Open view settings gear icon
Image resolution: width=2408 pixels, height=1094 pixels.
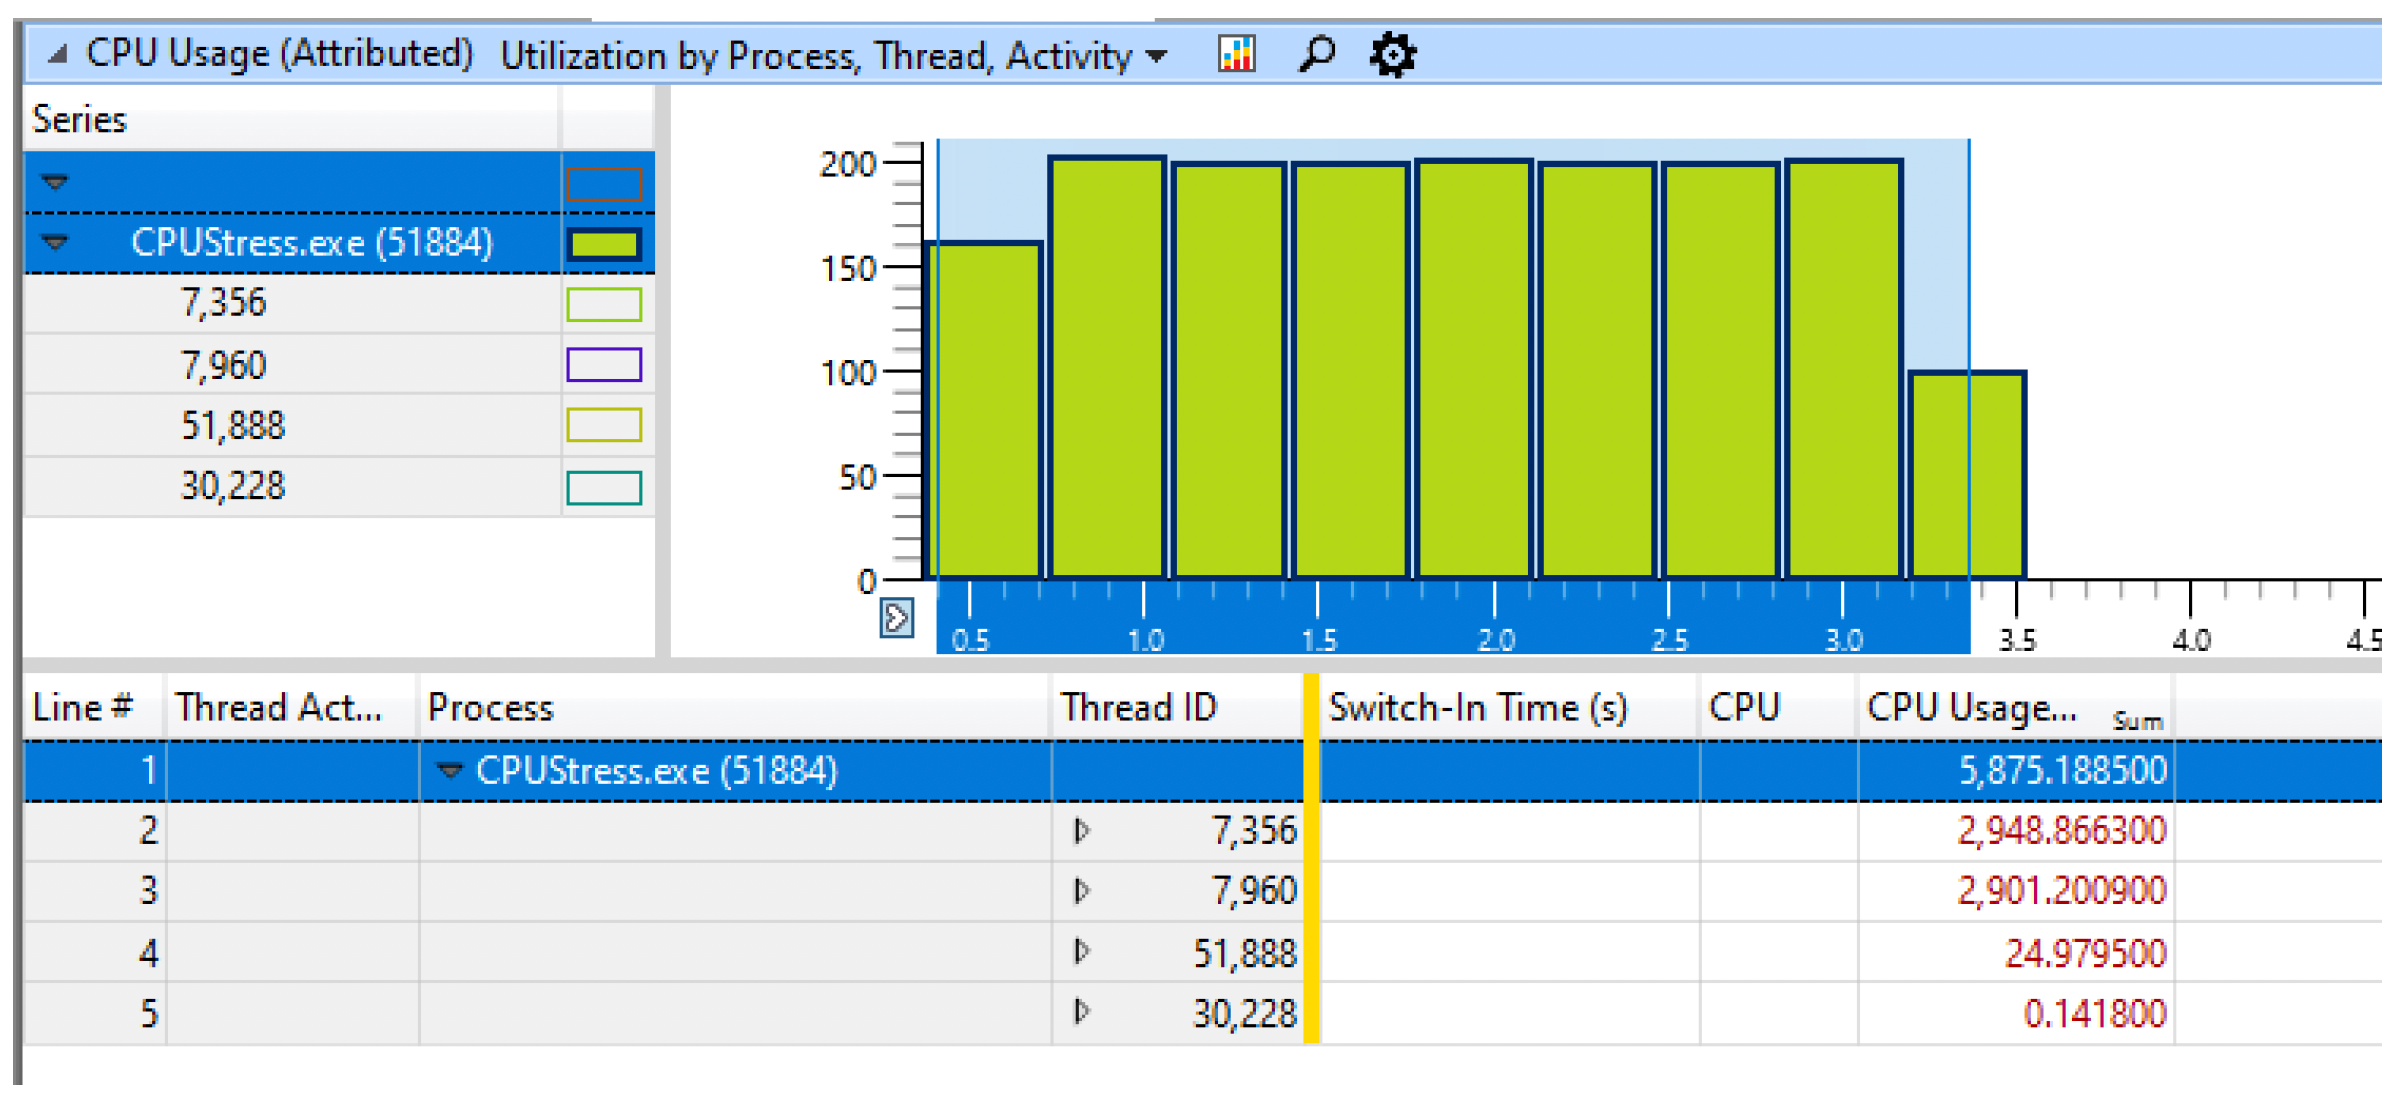(1392, 54)
